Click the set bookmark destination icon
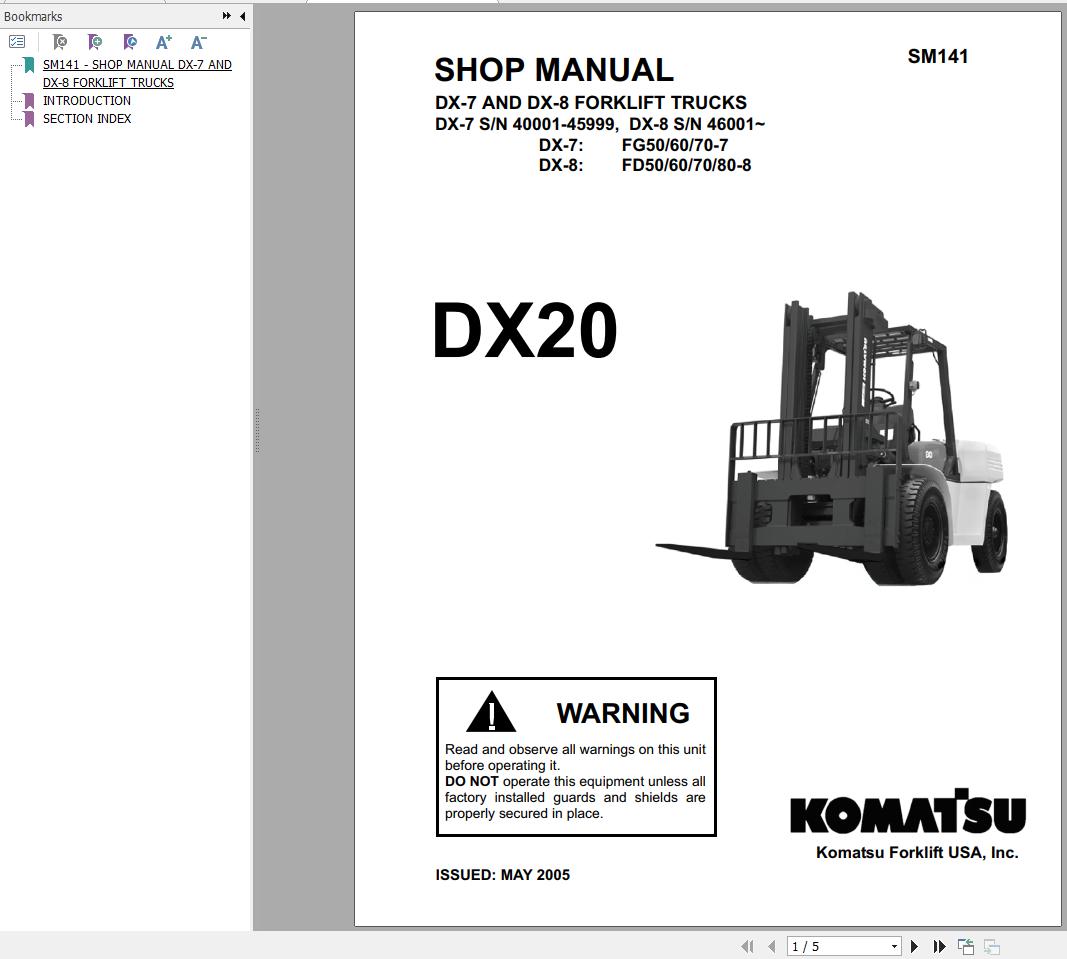1067x959 pixels. (x=130, y=42)
